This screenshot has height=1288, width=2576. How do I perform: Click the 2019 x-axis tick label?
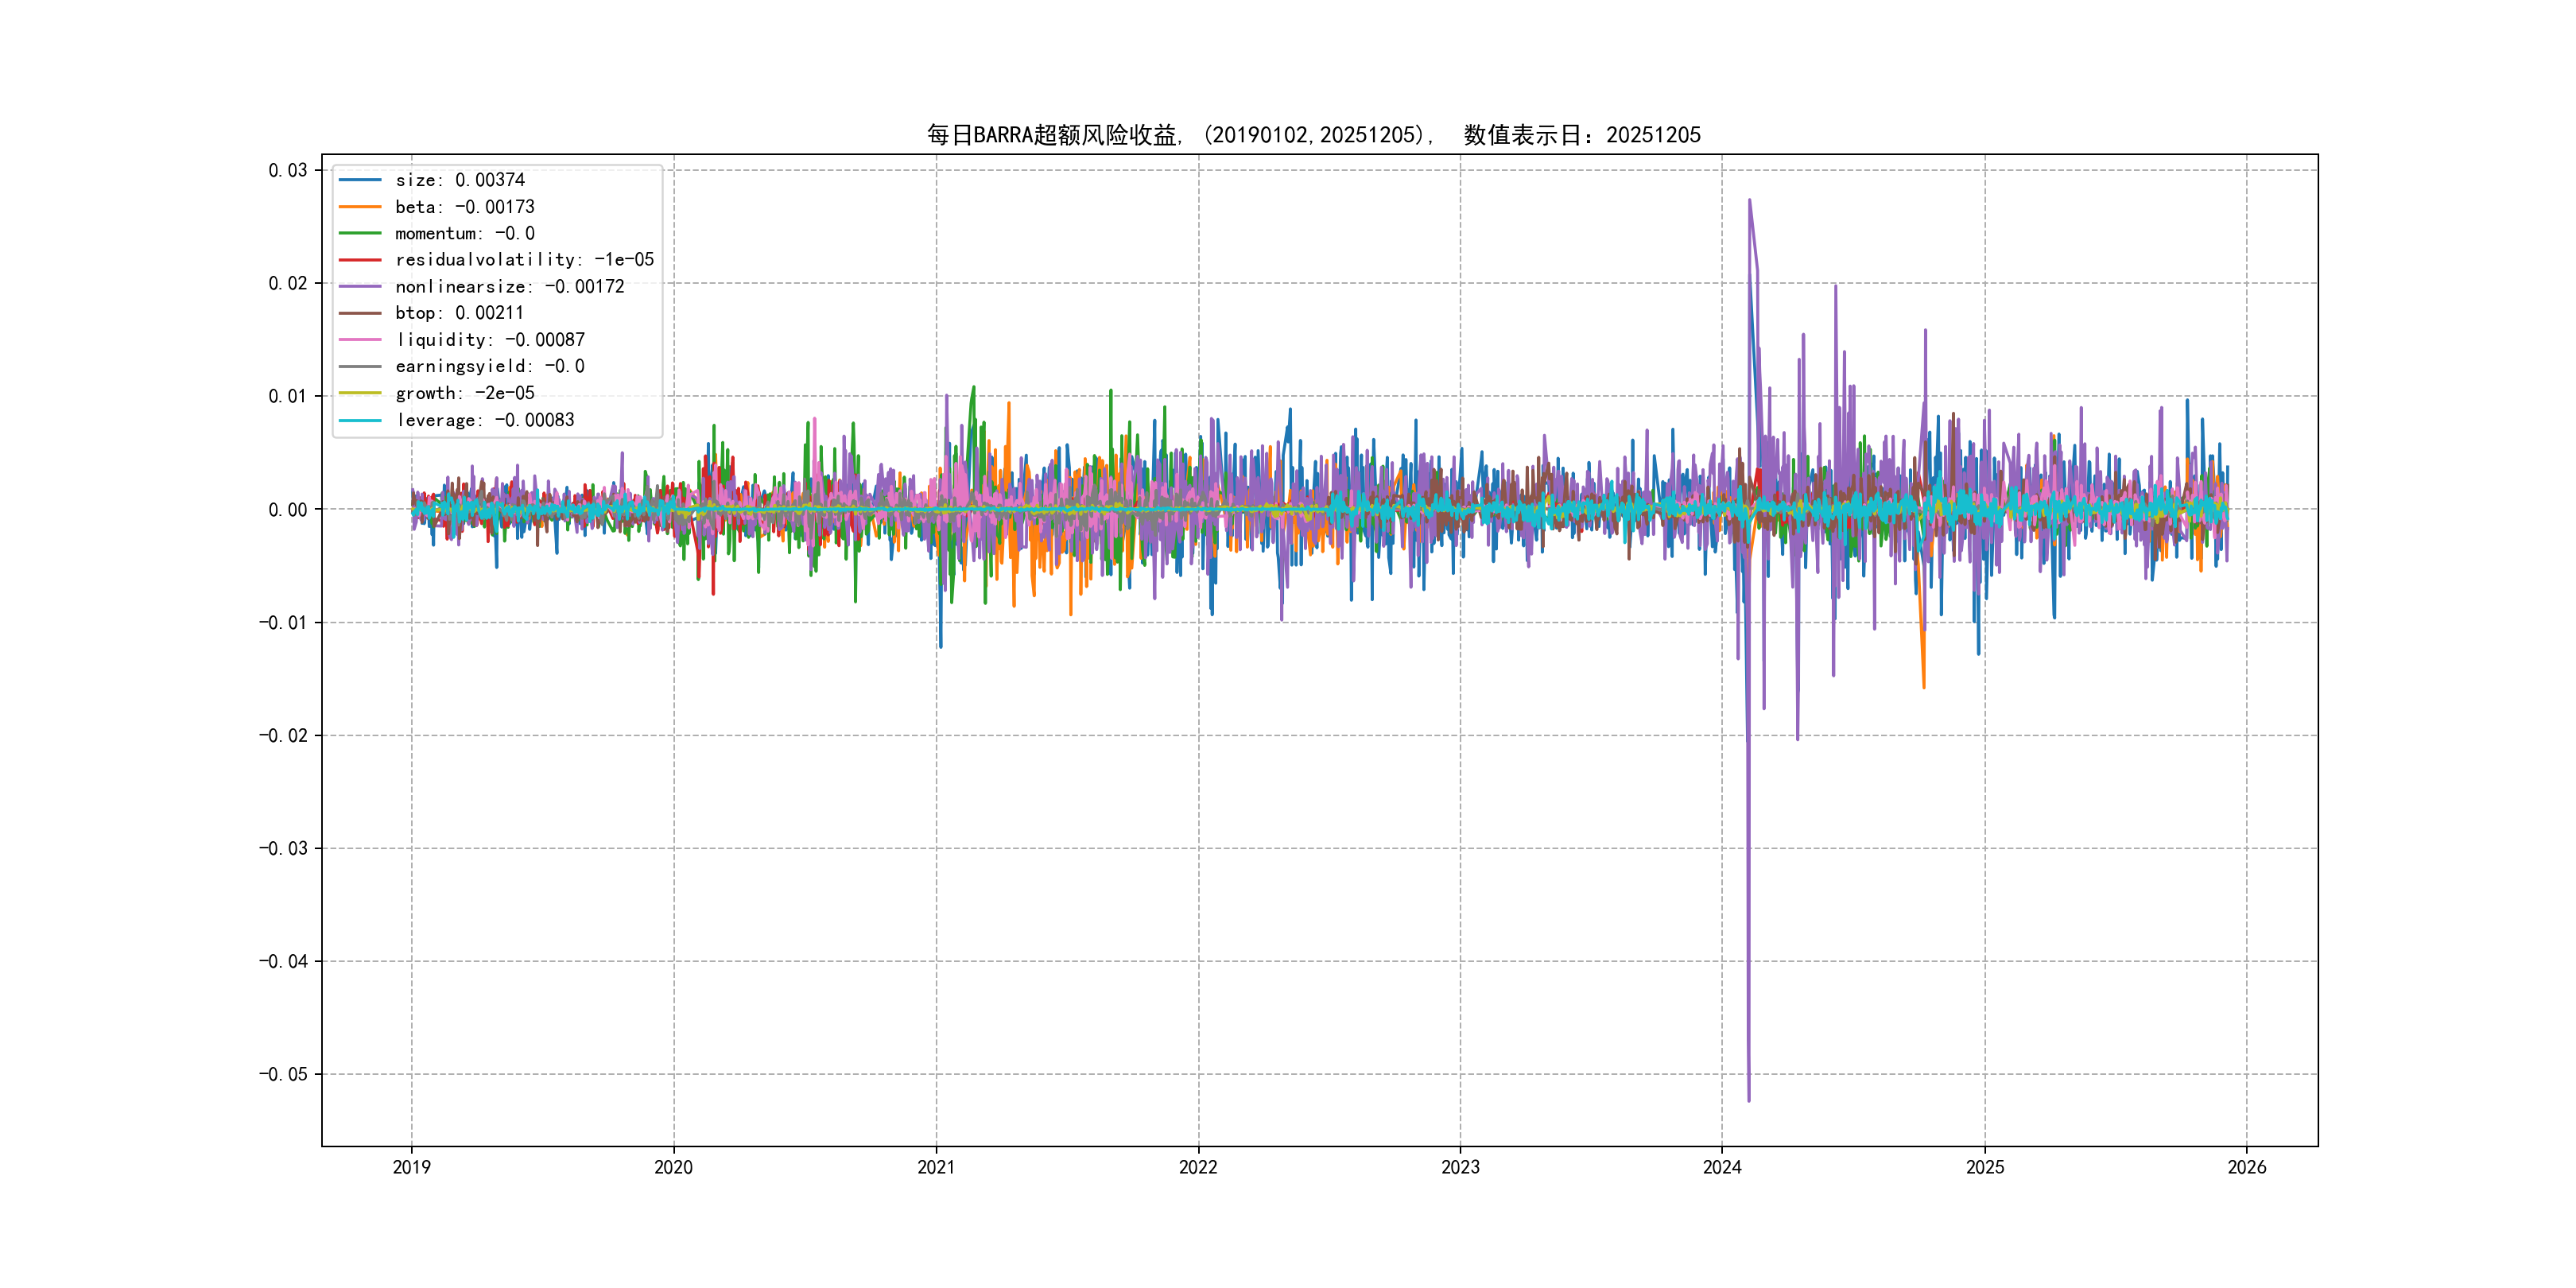(411, 1167)
